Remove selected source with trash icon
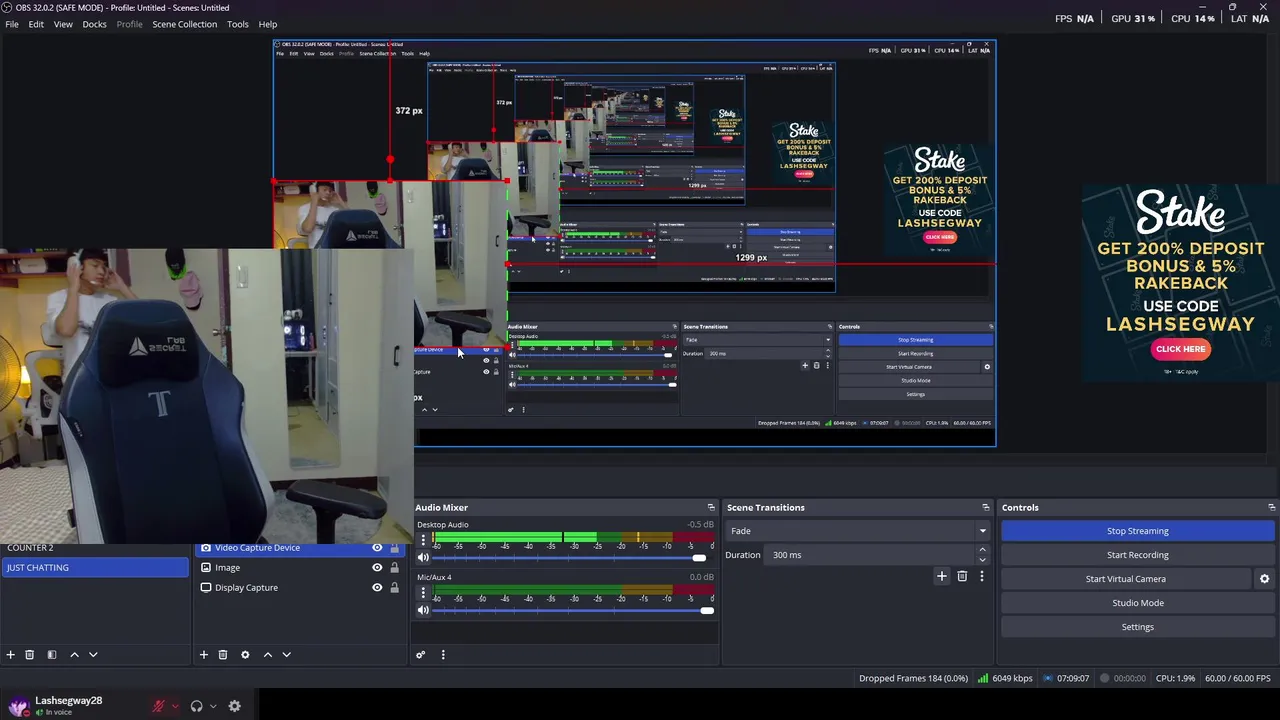The width and height of the screenshot is (1280, 720). coord(223,654)
